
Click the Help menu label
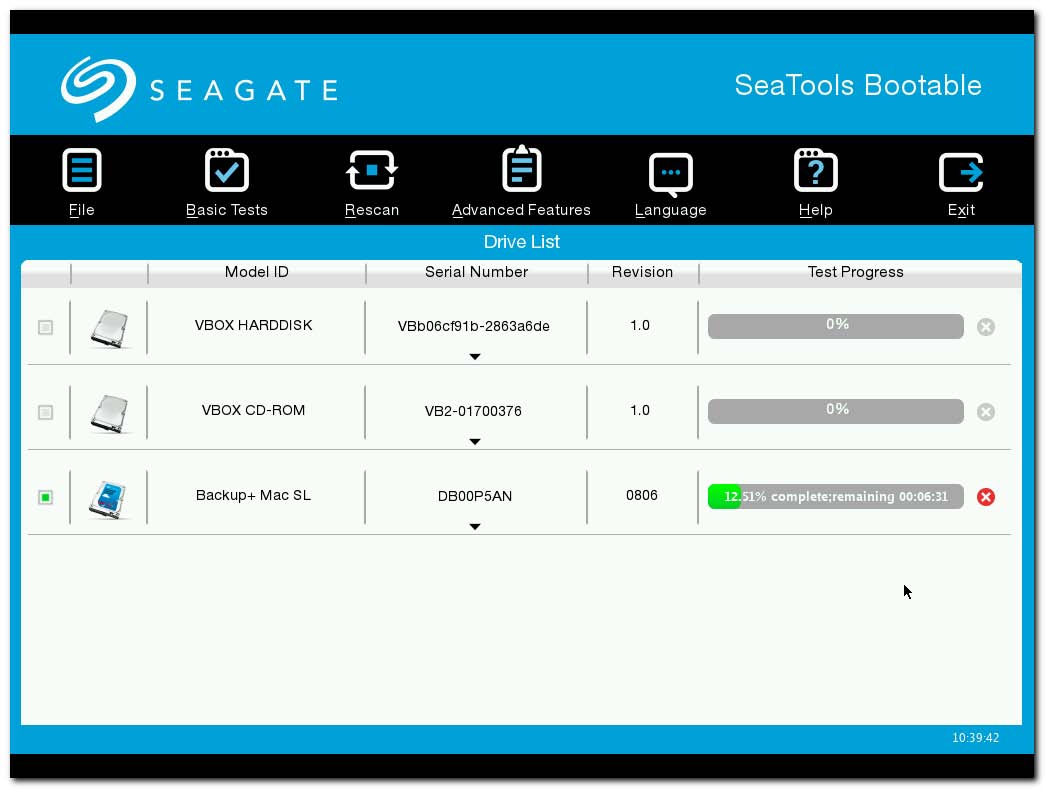pos(816,211)
